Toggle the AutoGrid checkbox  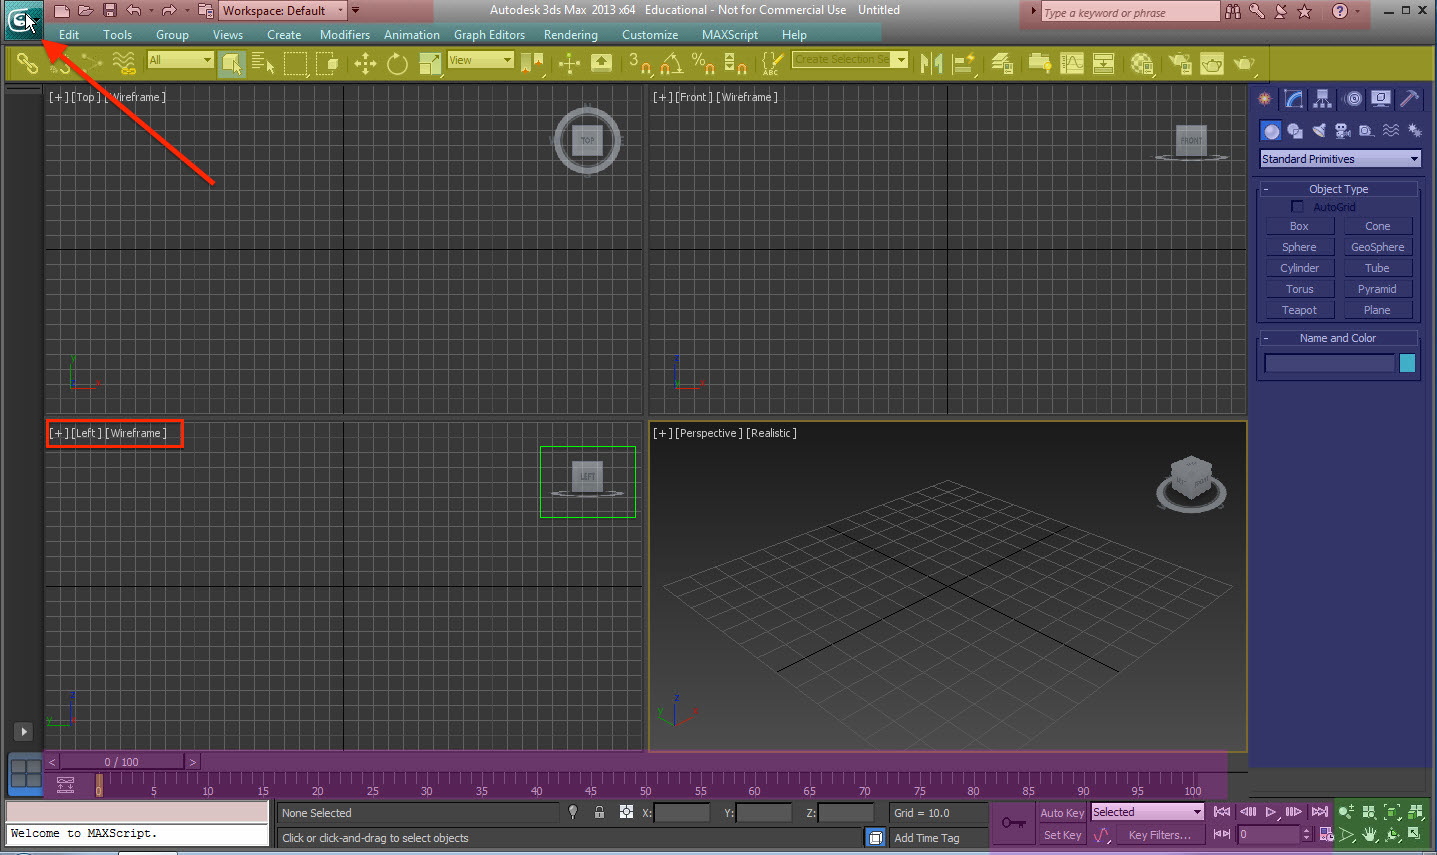1297,206
